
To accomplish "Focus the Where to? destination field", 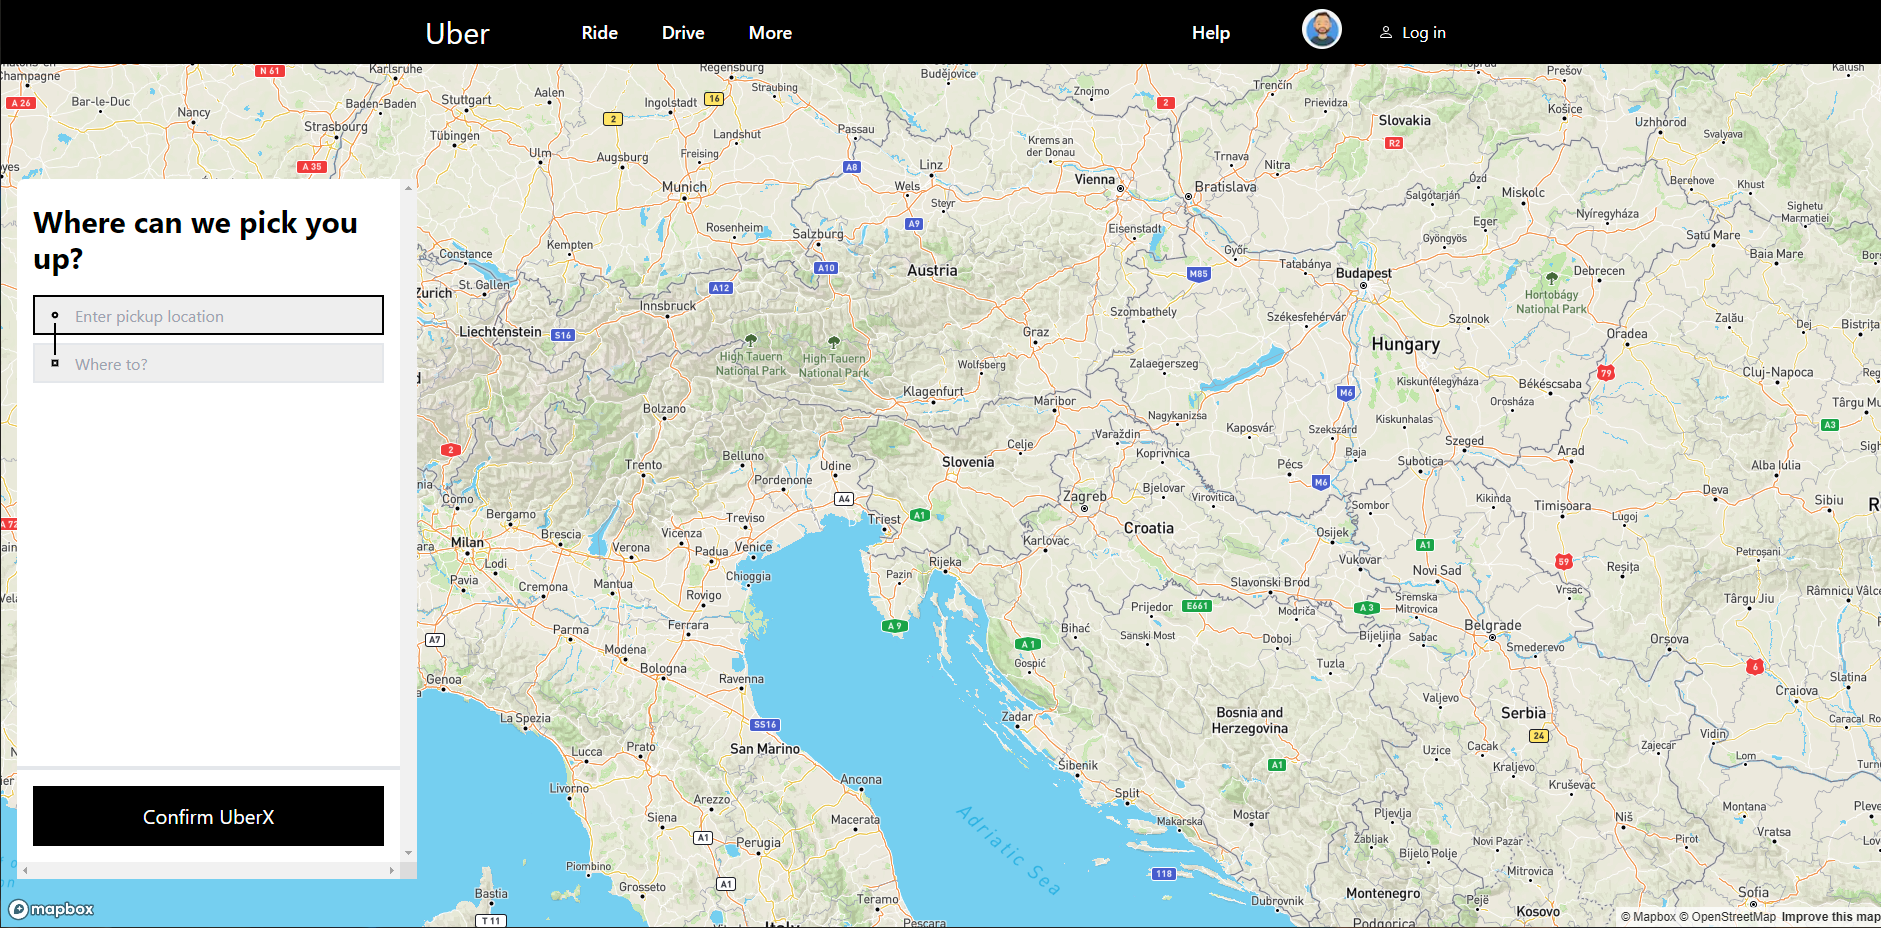I will coord(208,363).
